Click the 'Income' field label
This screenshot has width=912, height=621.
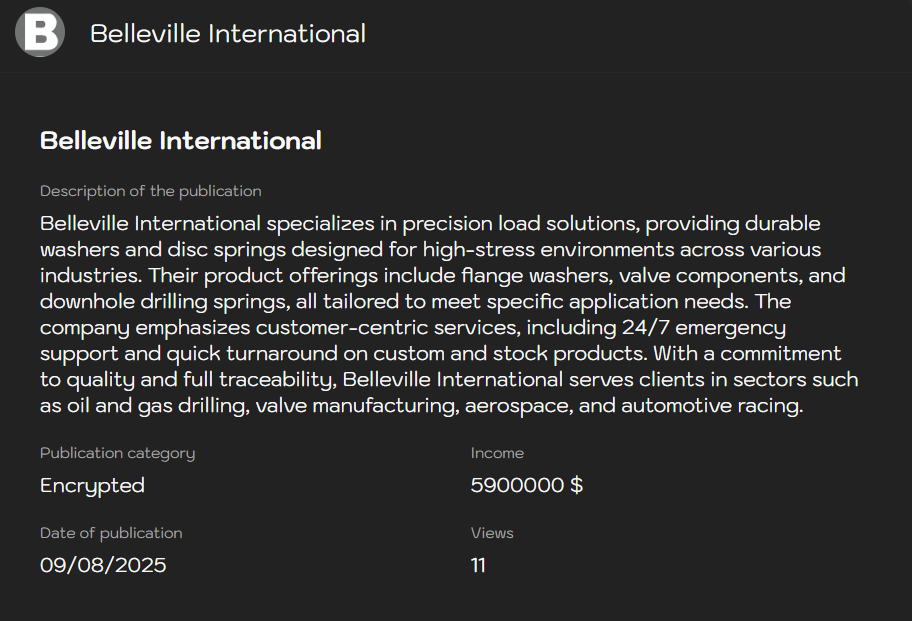497,453
